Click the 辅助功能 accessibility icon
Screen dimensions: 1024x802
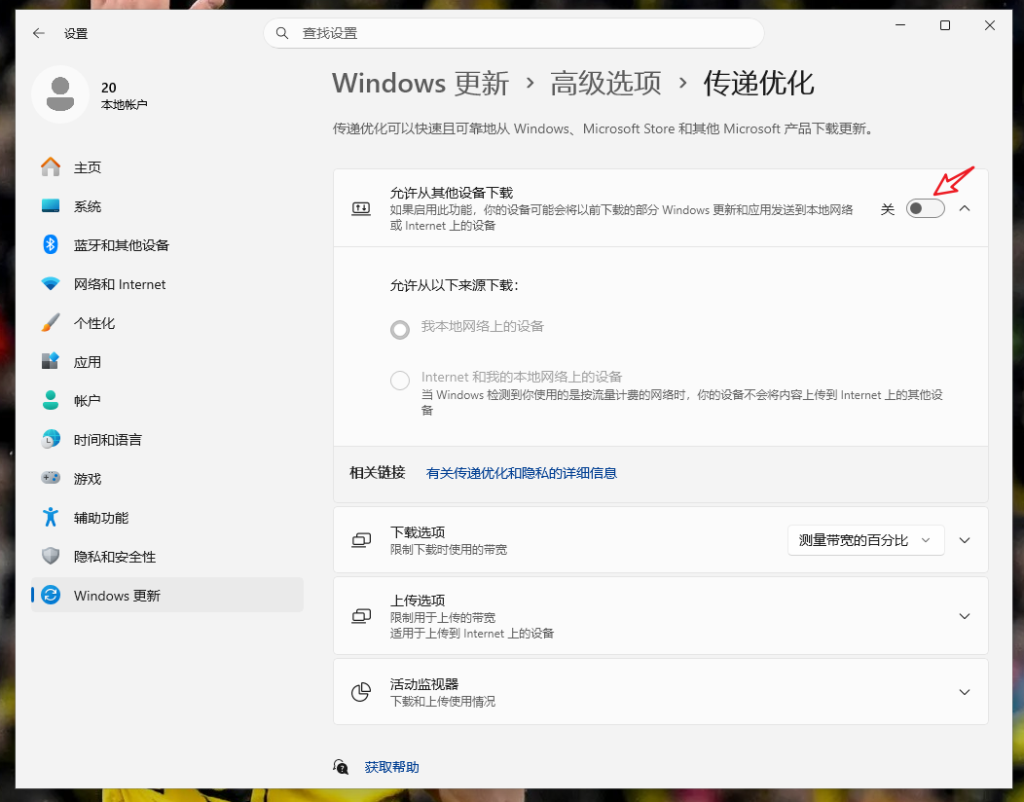click(x=50, y=517)
